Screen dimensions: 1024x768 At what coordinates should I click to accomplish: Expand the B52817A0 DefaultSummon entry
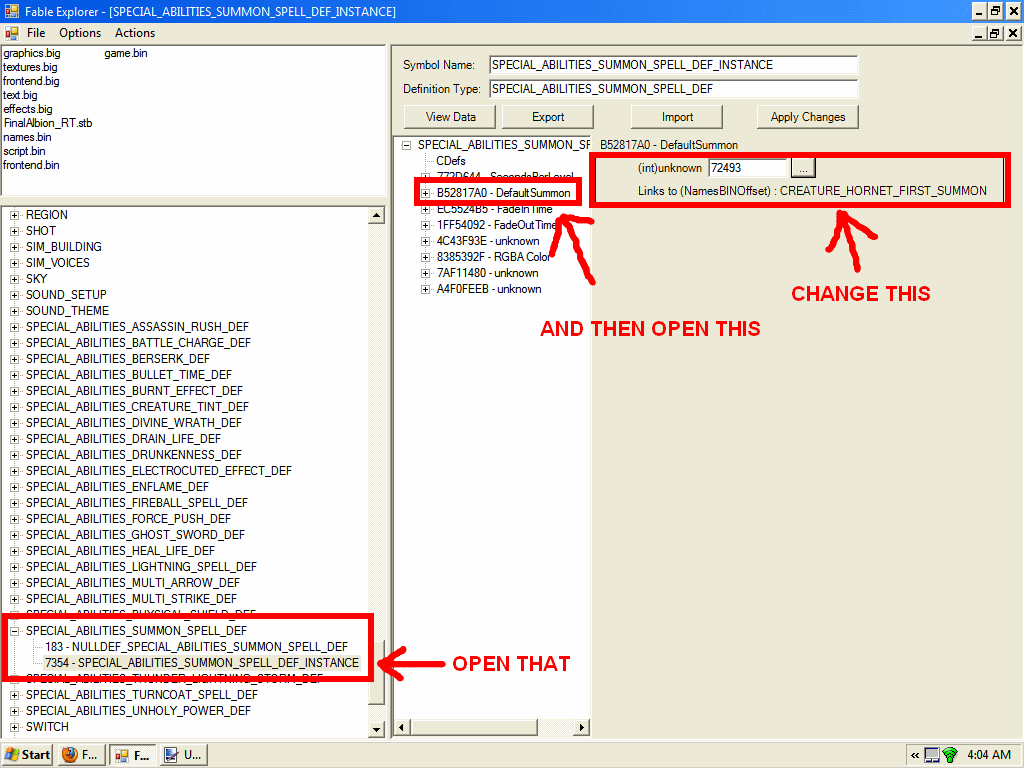tap(425, 193)
